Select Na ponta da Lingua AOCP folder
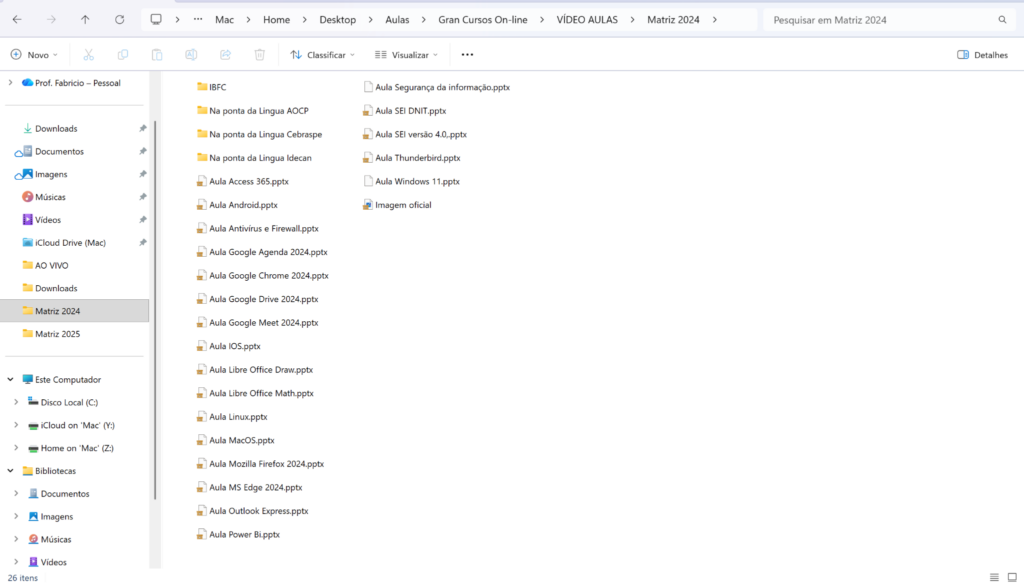Image resolution: width=1024 pixels, height=585 pixels. pyautogui.click(x=253, y=110)
